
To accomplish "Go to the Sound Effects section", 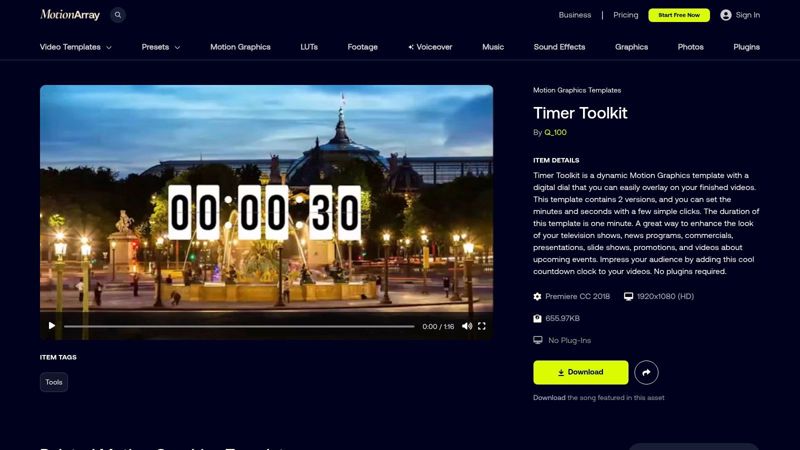I will click(x=559, y=47).
